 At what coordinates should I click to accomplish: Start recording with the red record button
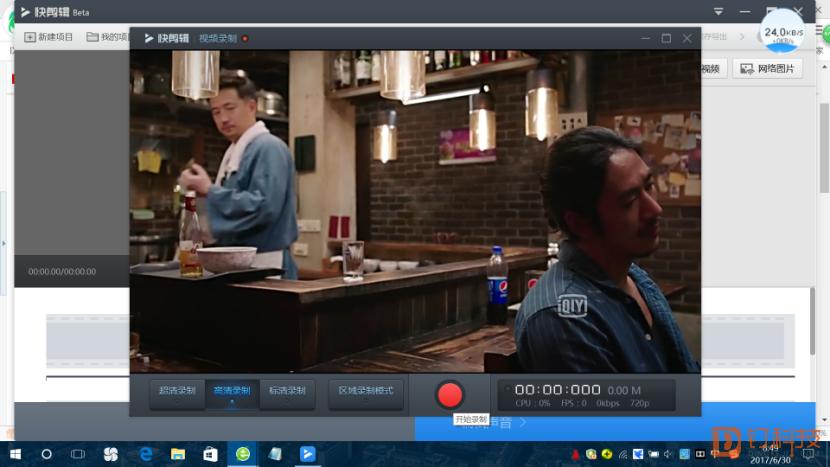point(449,395)
